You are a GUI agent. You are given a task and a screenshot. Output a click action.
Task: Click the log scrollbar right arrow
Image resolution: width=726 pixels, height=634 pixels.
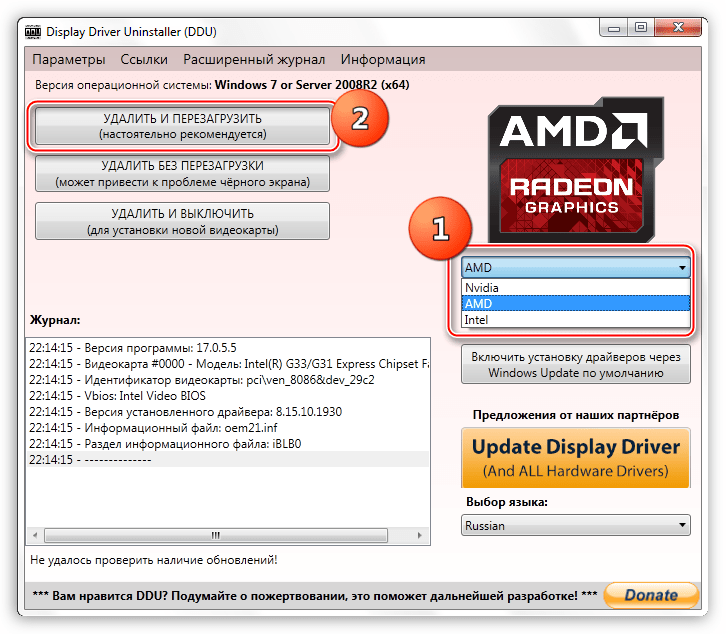point(419,535)
